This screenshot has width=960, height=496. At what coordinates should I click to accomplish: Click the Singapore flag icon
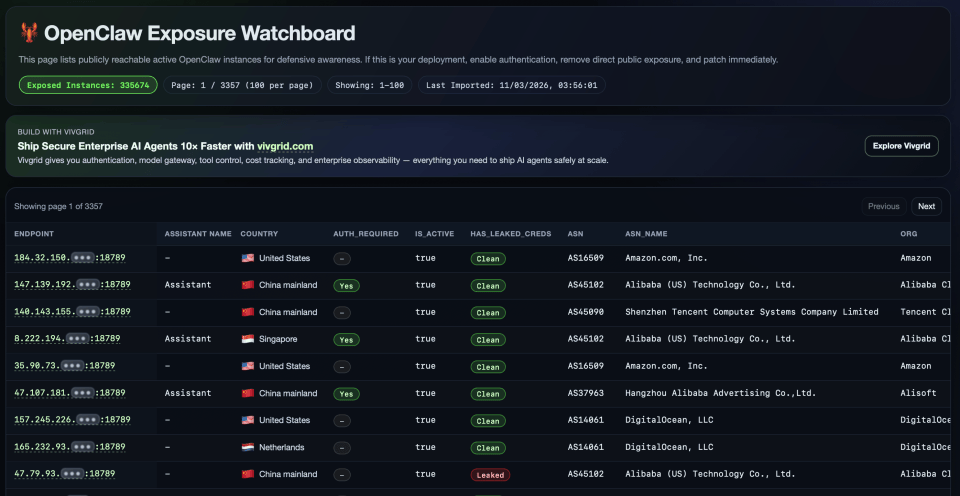pyautogui.click(x=247, y=339)
